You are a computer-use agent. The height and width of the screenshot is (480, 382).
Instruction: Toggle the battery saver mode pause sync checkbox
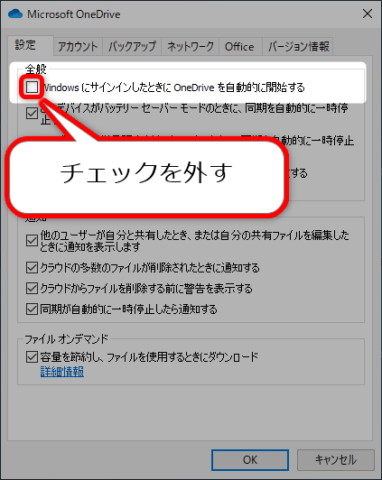click(x=32, y=114)
